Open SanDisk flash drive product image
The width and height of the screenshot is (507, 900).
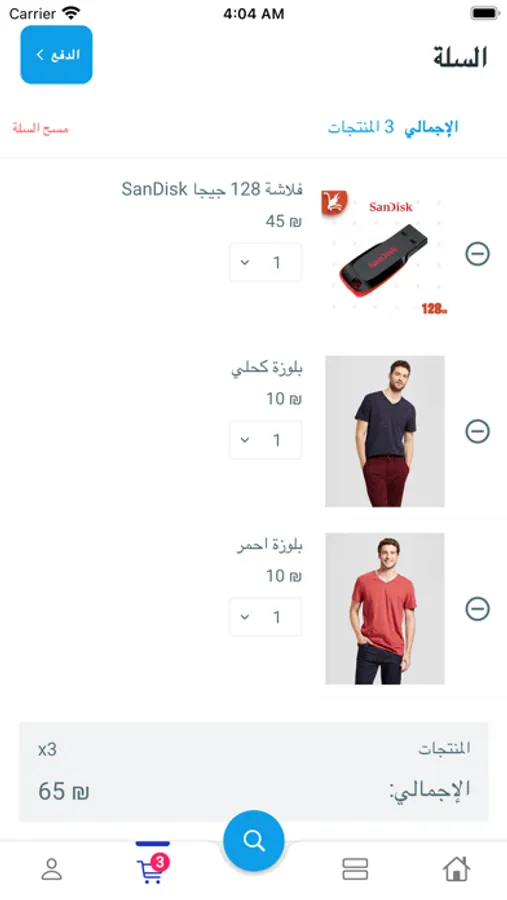[385, 254]
